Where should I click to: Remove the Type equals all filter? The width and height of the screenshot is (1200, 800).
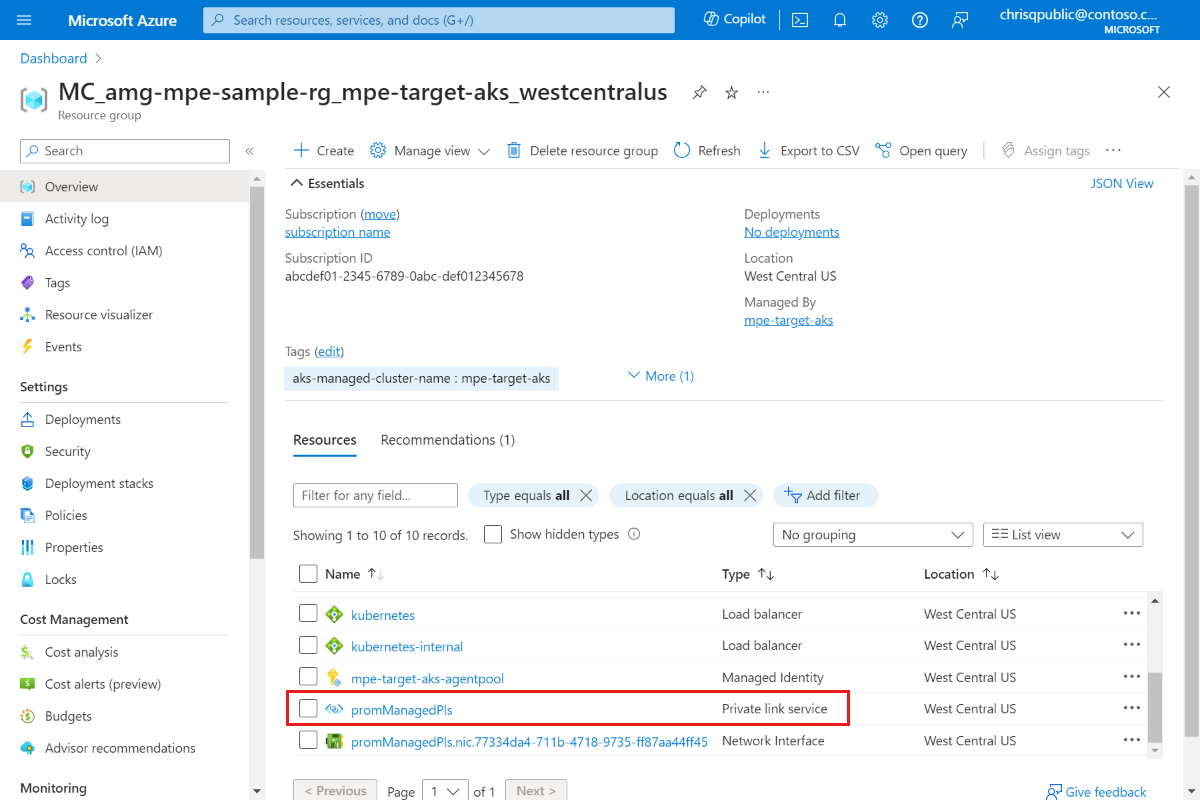pyautogui.click(x=587, y=496)
